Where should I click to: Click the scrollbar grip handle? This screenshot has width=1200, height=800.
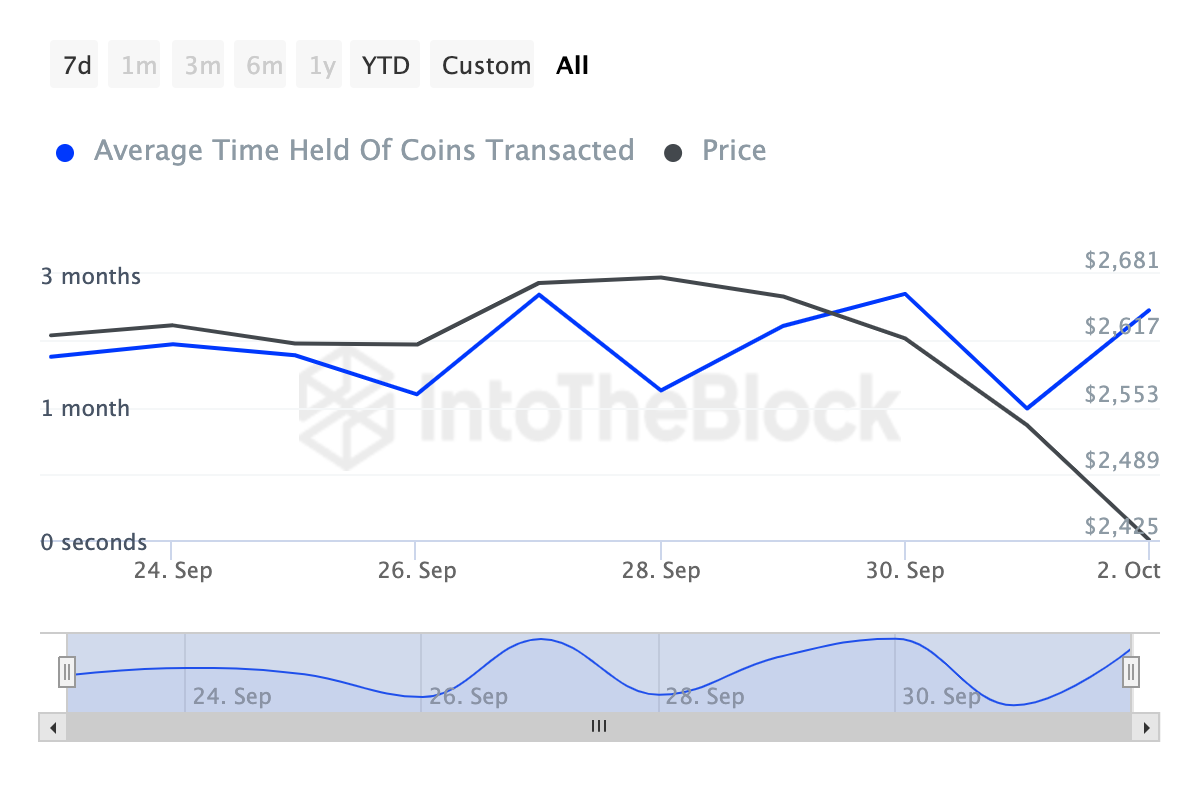point(599,727)
